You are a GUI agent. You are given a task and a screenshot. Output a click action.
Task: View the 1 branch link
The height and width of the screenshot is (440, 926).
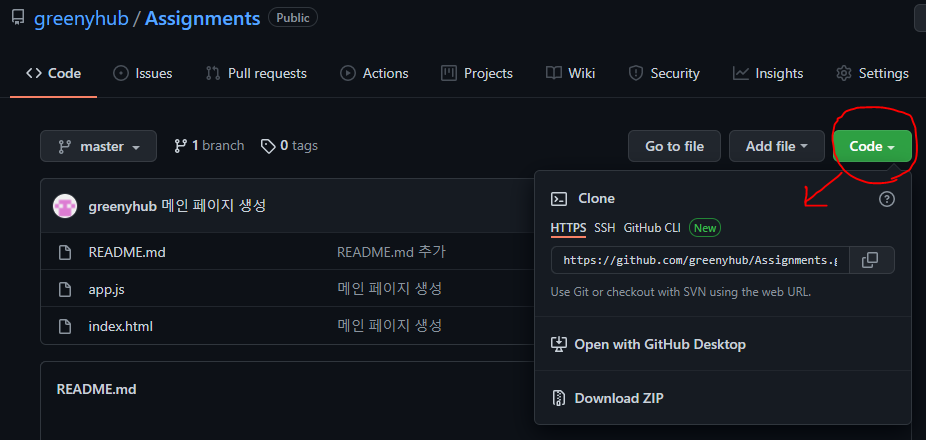pyautogui.click(x=208, y=146)
